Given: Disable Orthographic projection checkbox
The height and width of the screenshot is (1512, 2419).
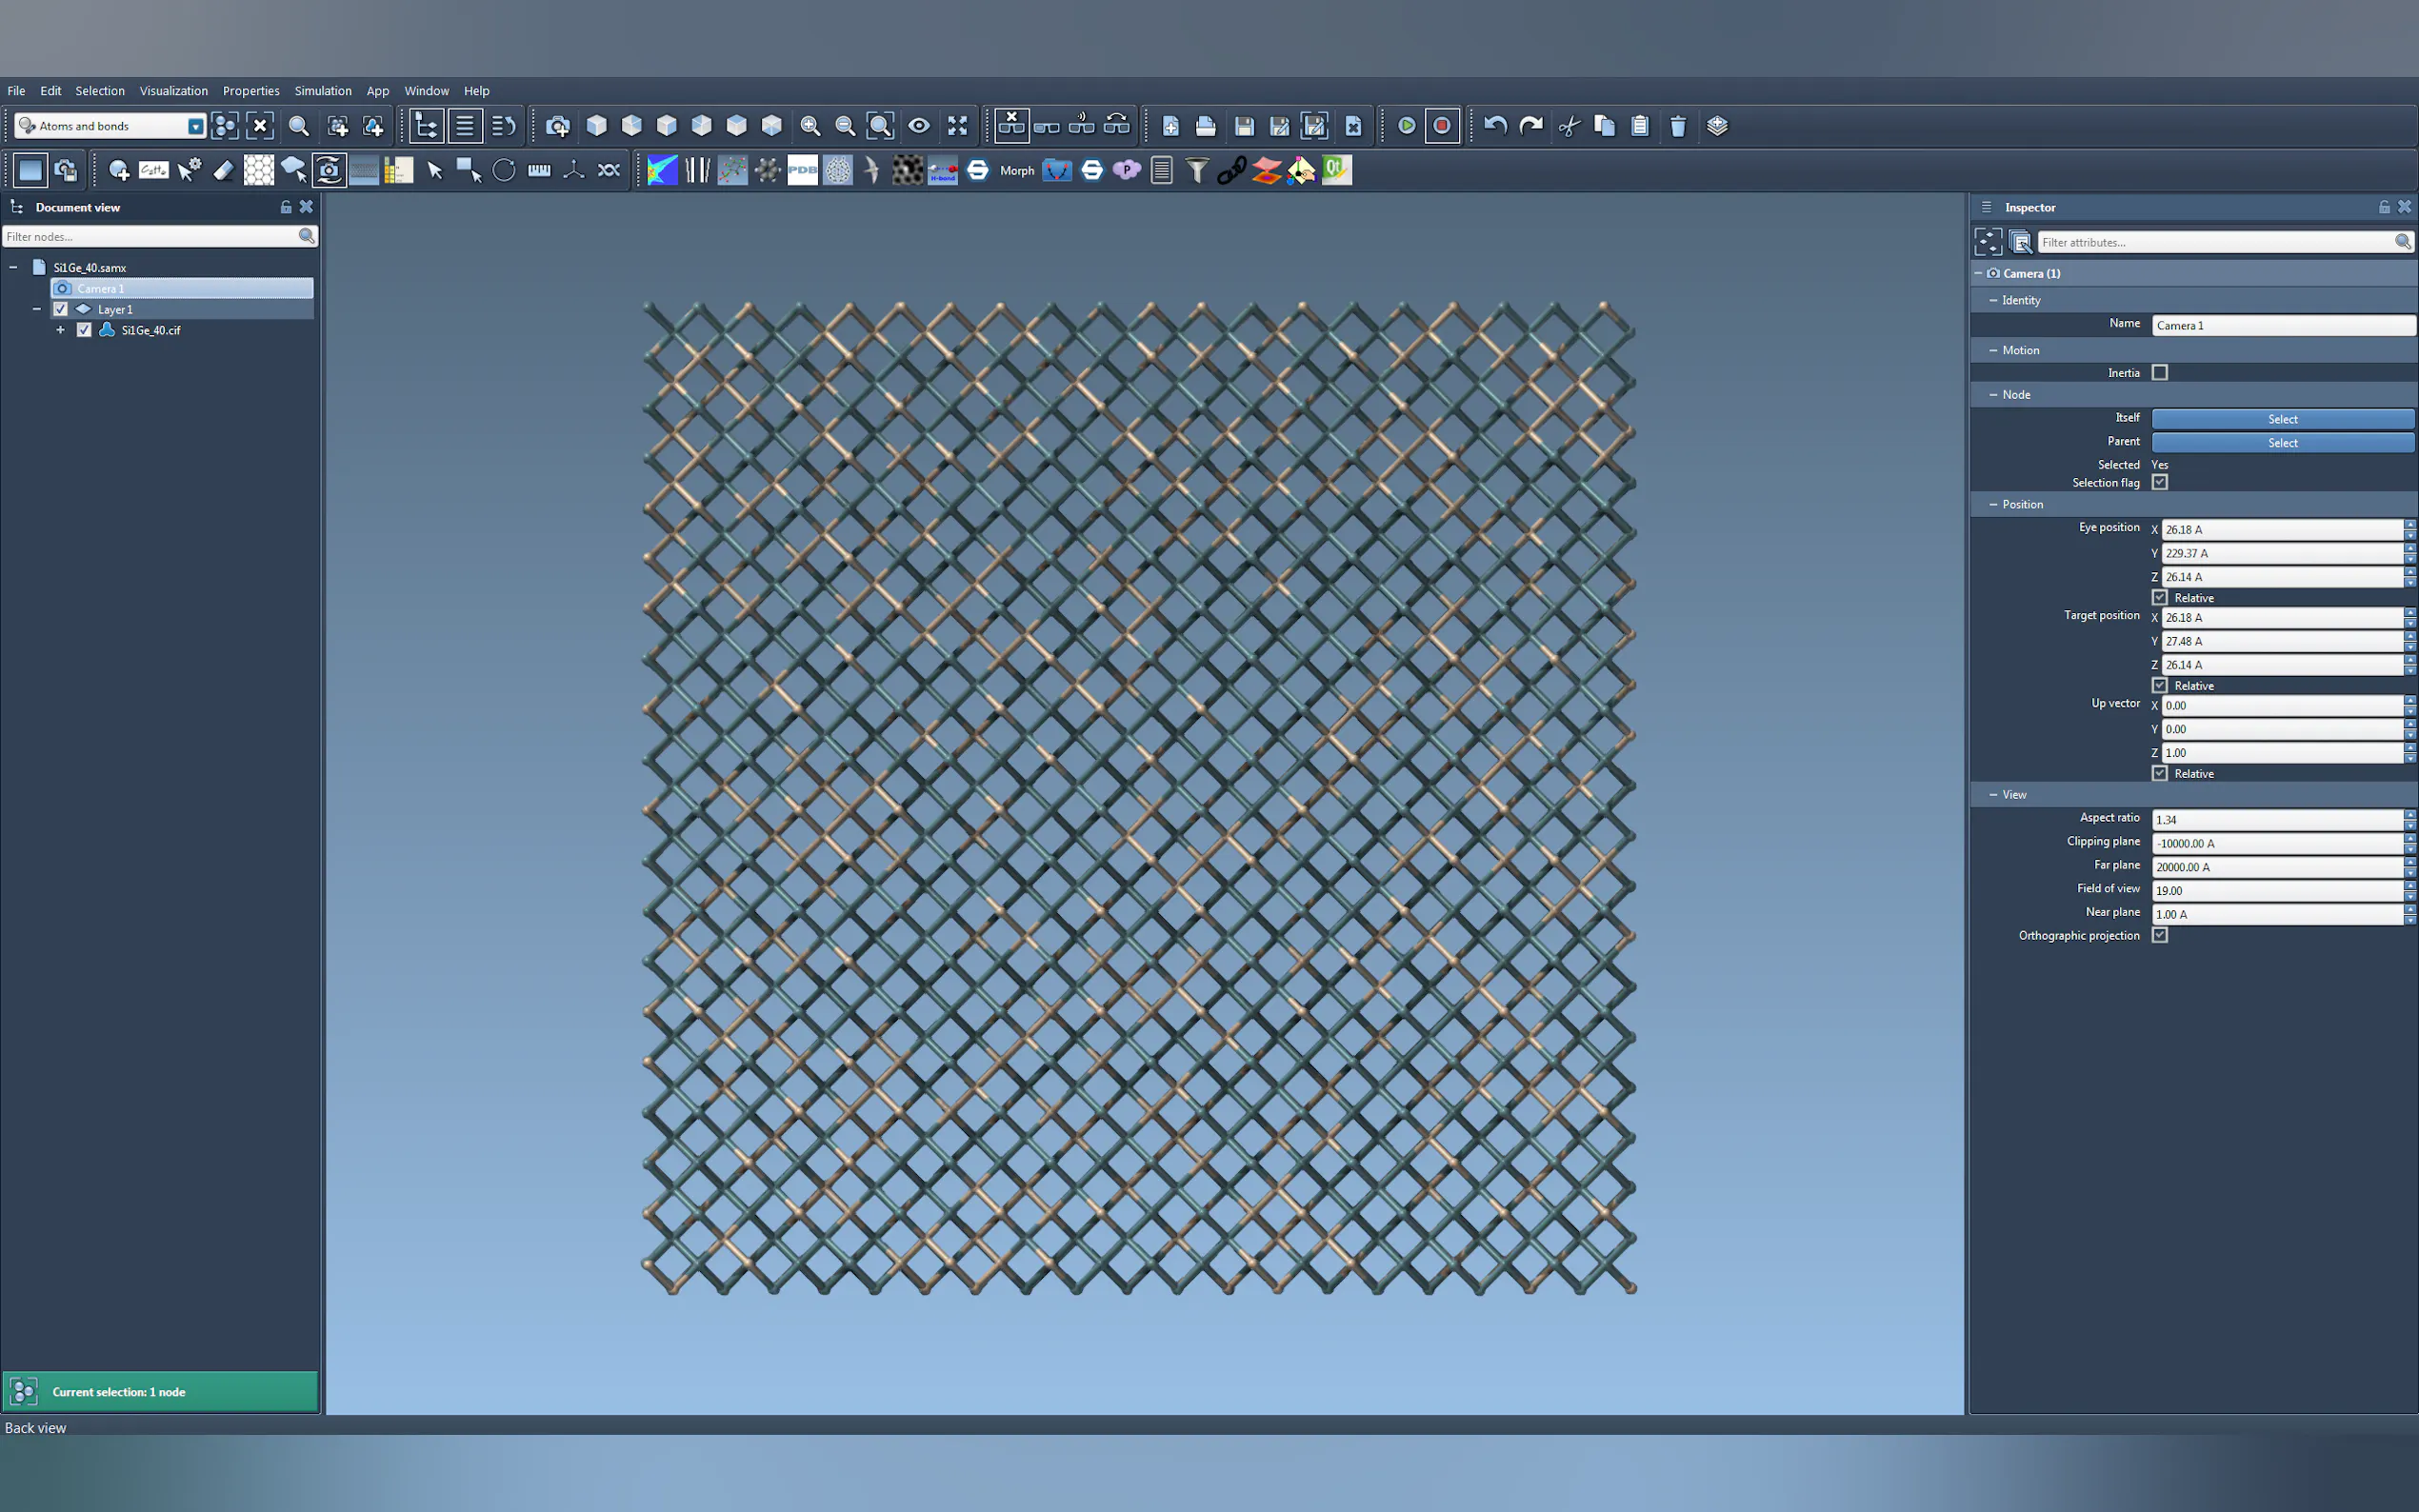Looking at the screenshot, I should [x=2160, y=936].
